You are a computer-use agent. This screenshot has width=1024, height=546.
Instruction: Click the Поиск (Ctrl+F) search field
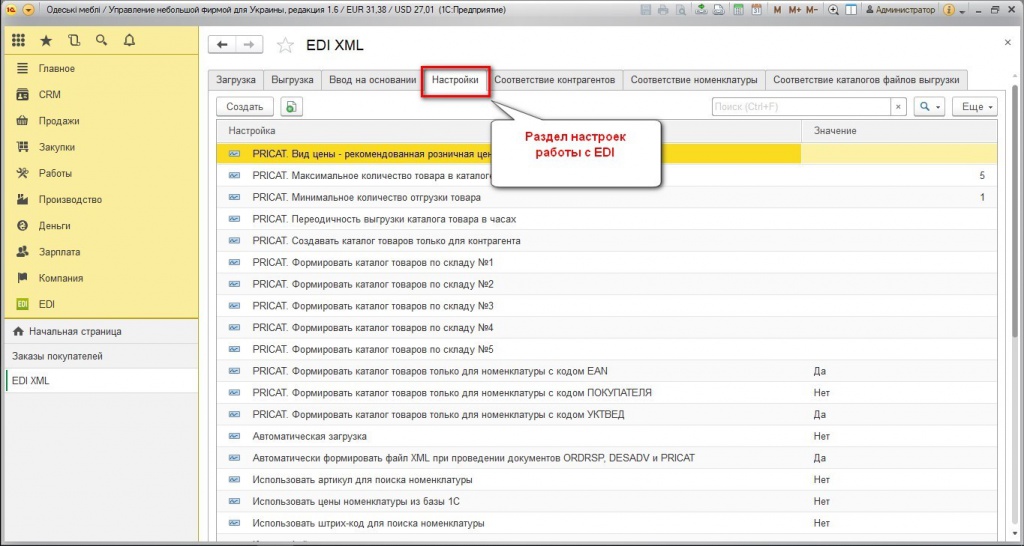(x=801, y=106)
